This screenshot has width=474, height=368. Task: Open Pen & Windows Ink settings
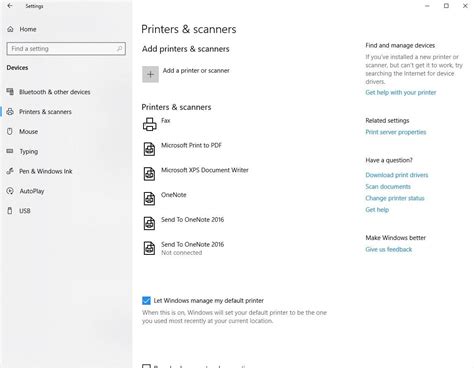click(45, 171)
